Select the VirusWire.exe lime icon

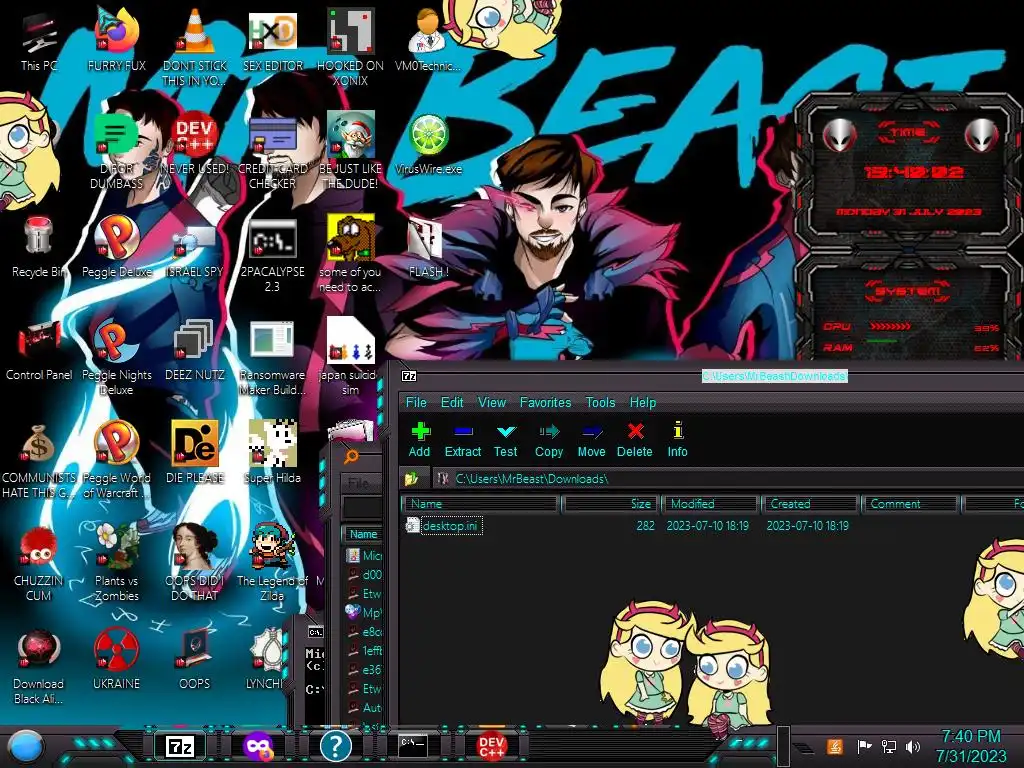(428, 144)
